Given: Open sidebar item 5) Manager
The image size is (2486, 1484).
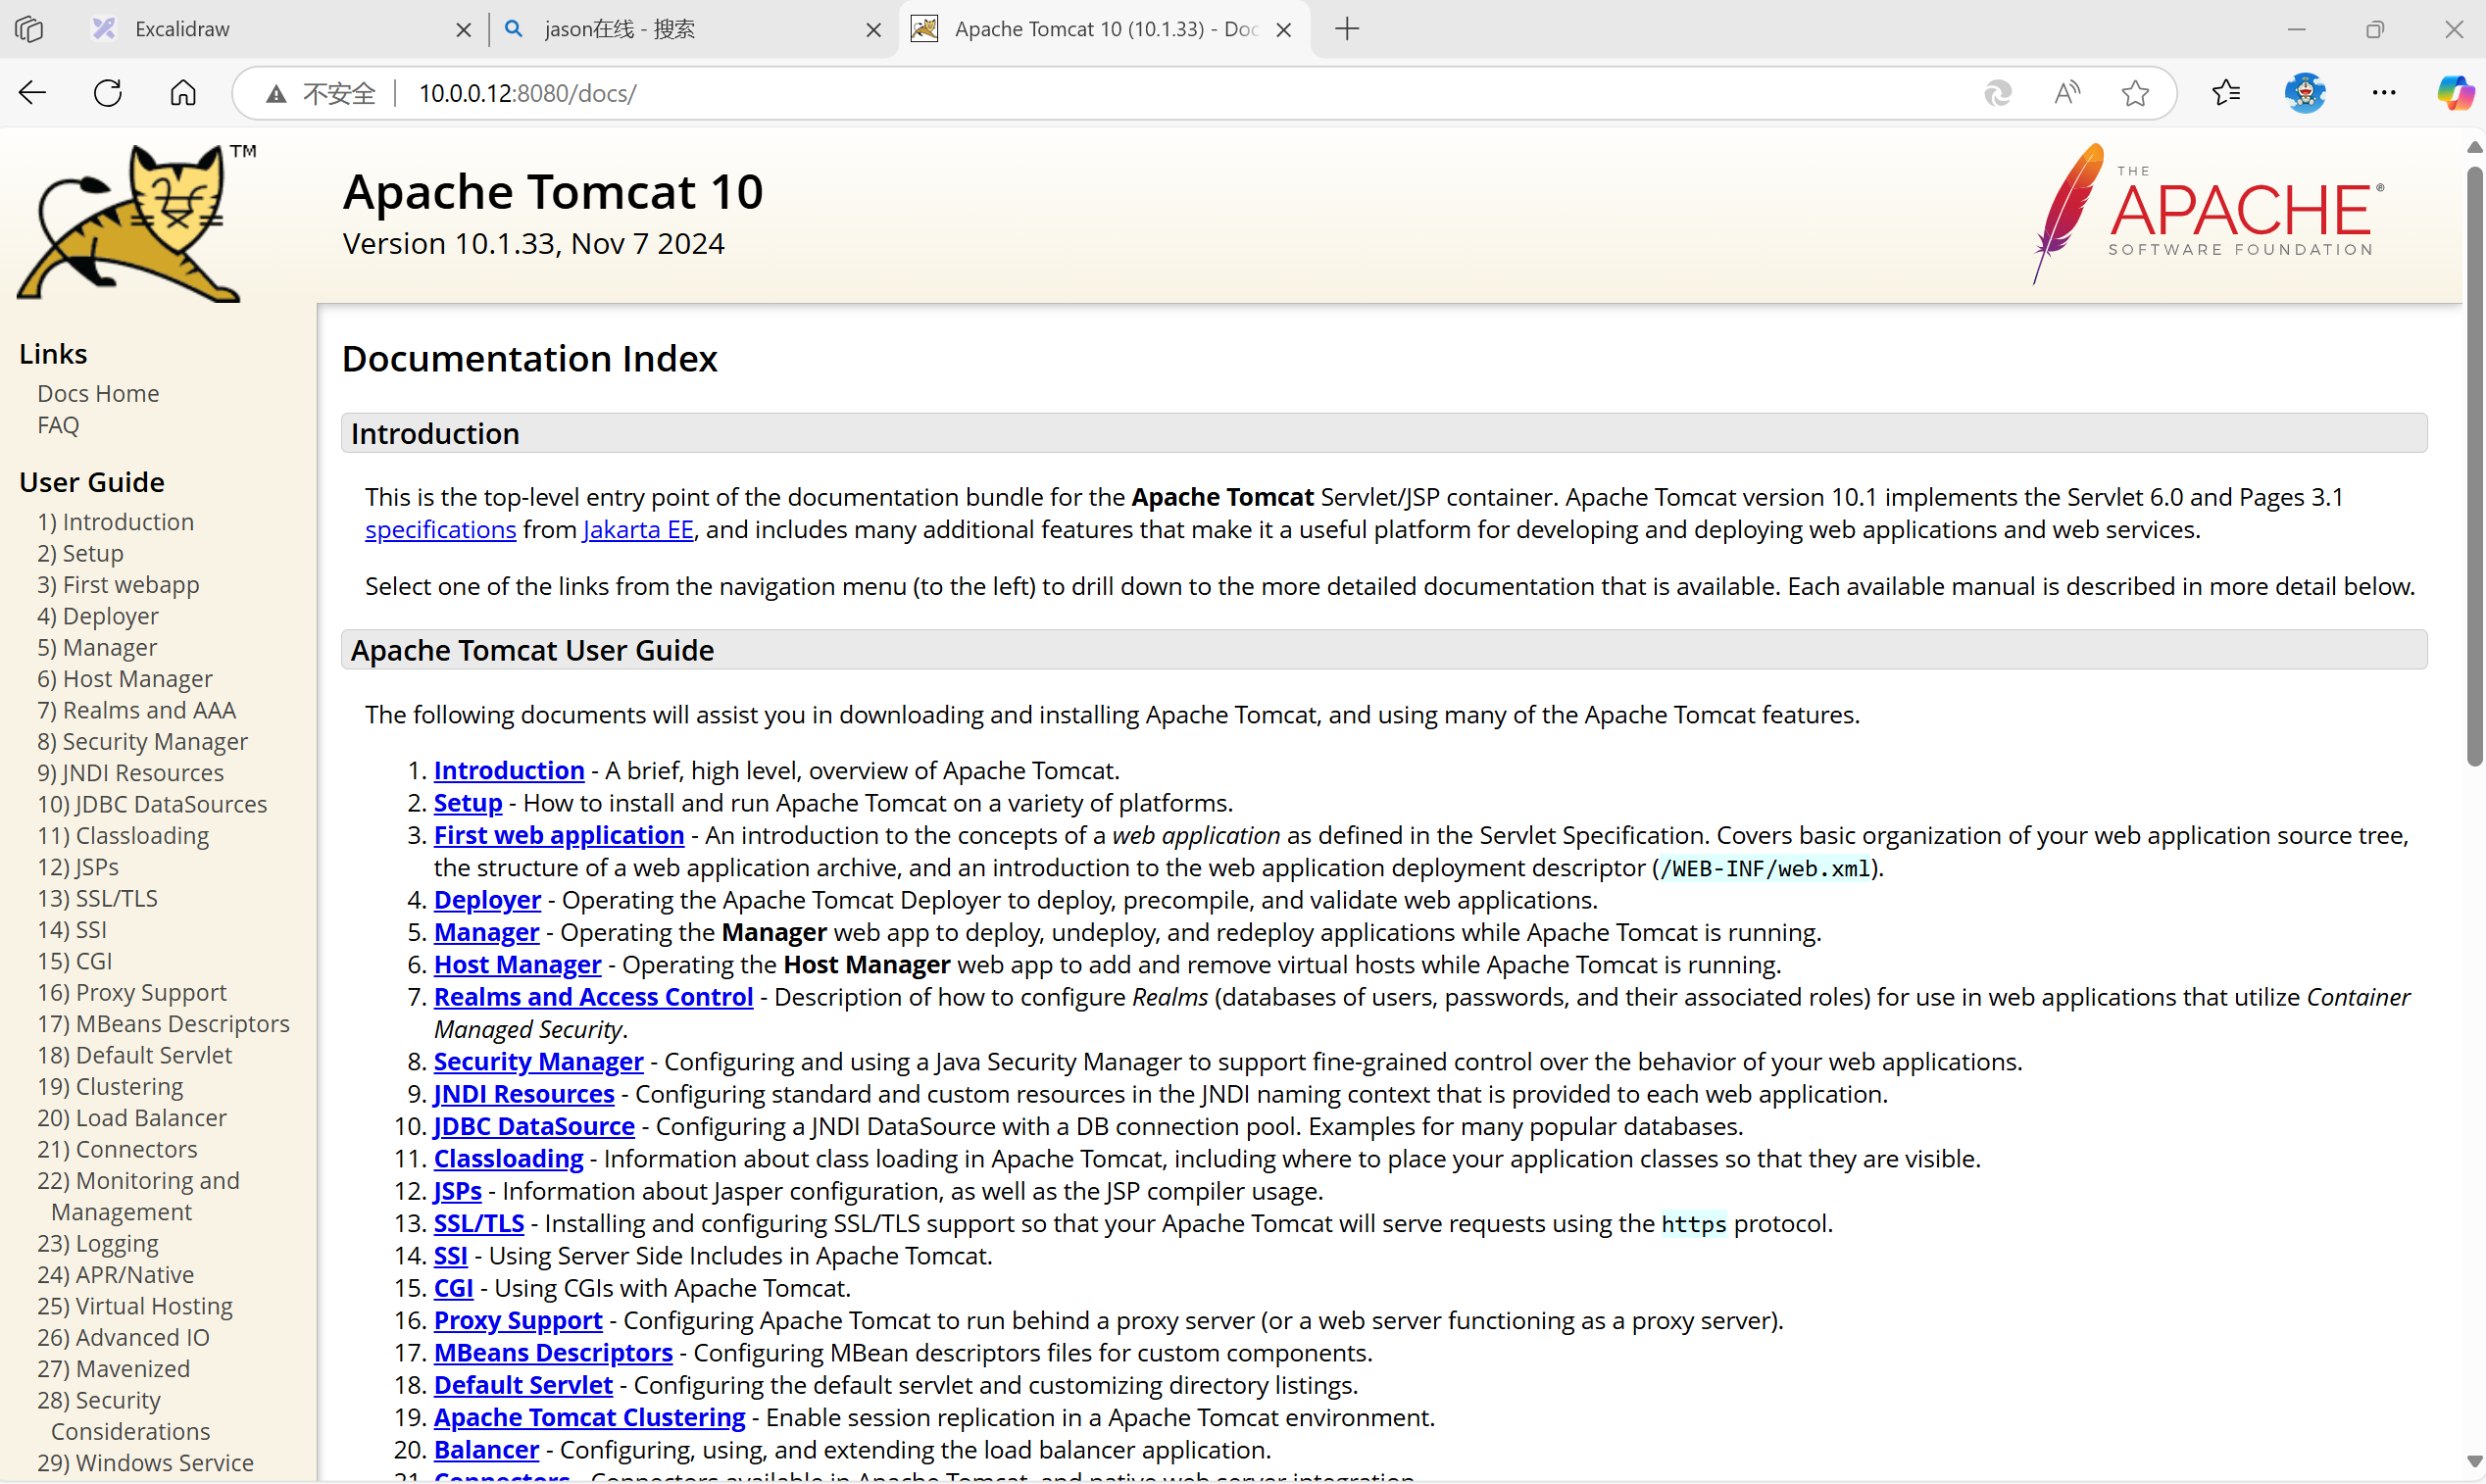Looking at the screenshot, I should click(x=97, y=647).
